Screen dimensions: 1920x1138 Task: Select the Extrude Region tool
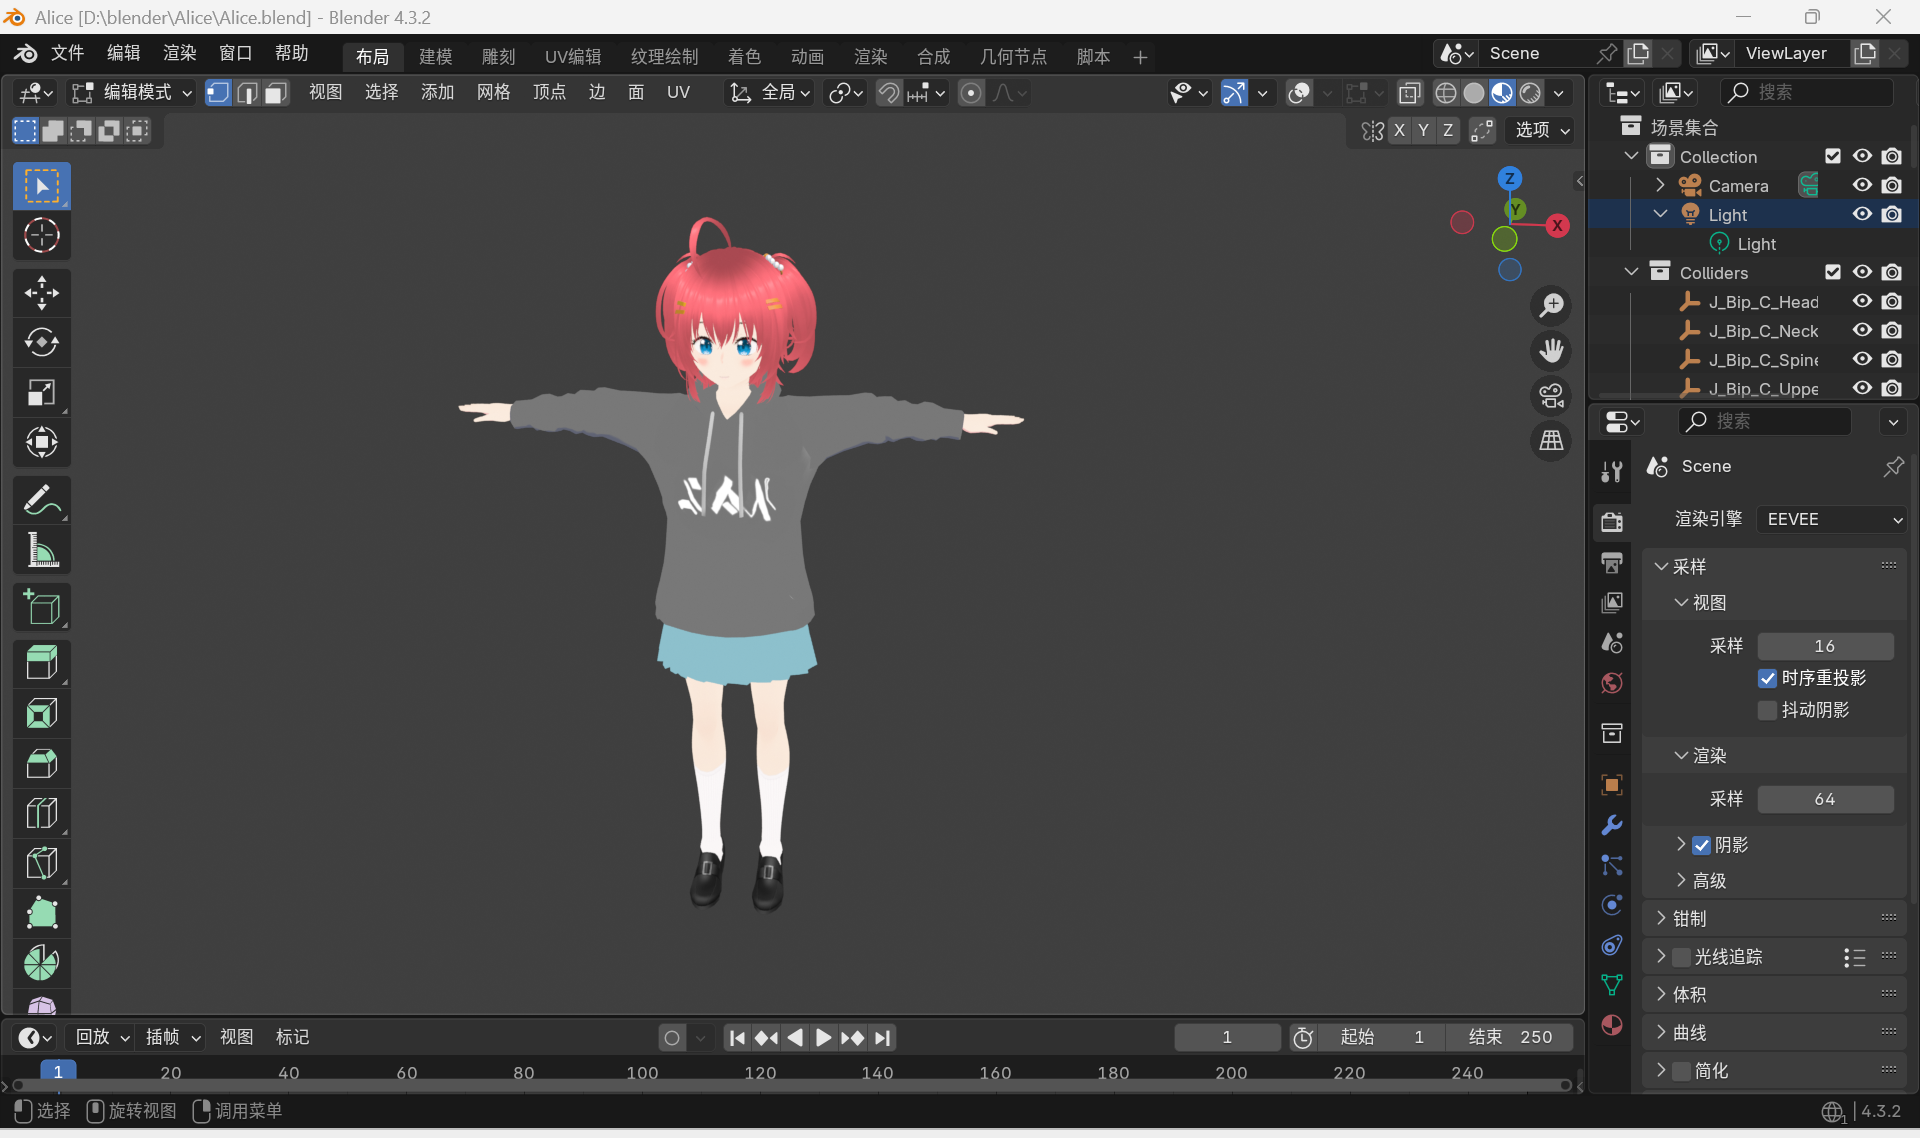click(41, 663)
